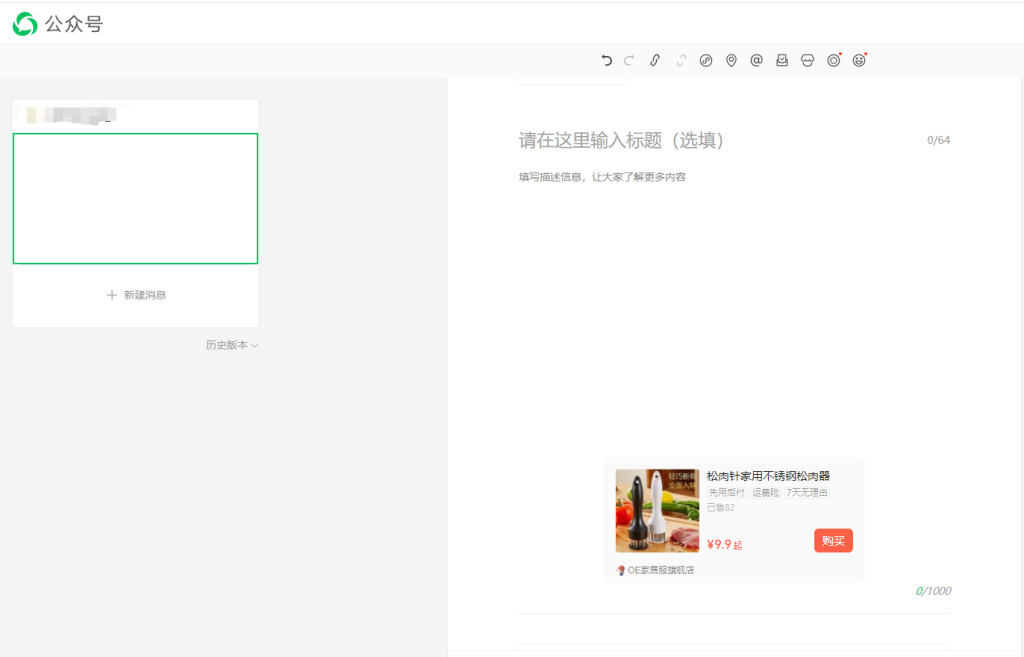This screenshot has height=657, width=1024.
Task: Insert a hyperlink with the chain icon
Action: tap(655, 60)
